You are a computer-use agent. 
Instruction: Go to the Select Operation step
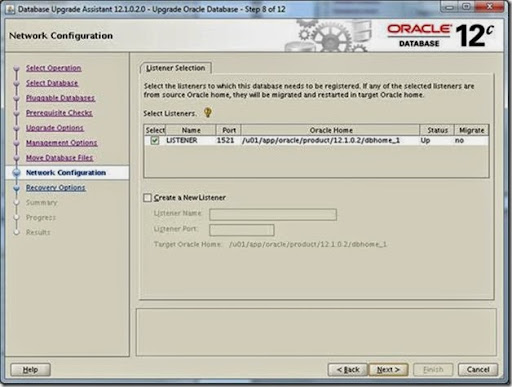coord(54,68)
